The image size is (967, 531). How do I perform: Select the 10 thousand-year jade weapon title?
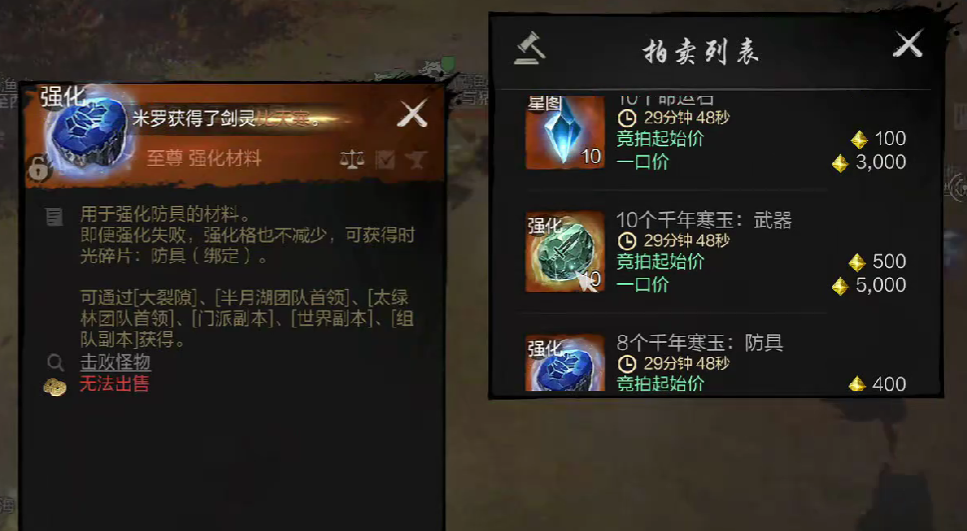pyautogui.click(x=704, y=221)
